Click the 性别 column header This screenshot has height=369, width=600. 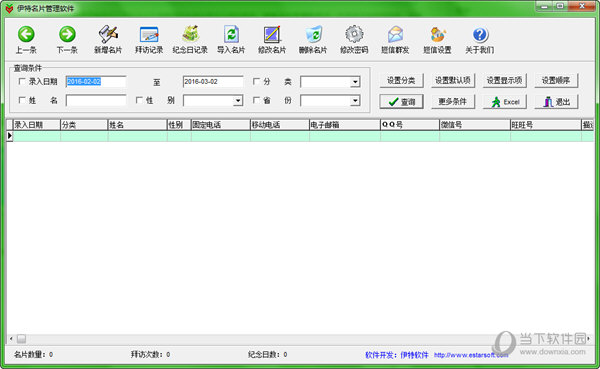(x=179, y=125)
